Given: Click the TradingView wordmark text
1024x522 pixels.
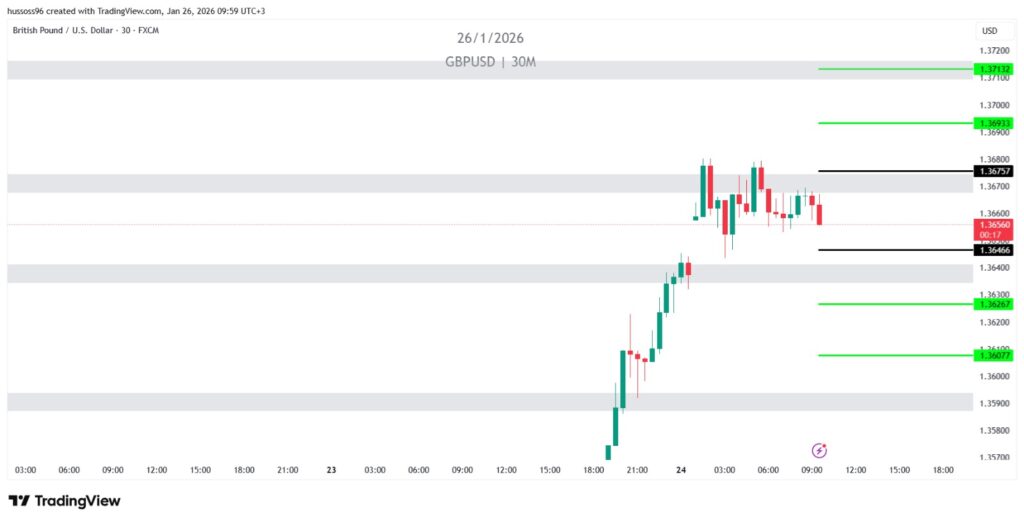Looking at the screenshot, I should (76, 501).
